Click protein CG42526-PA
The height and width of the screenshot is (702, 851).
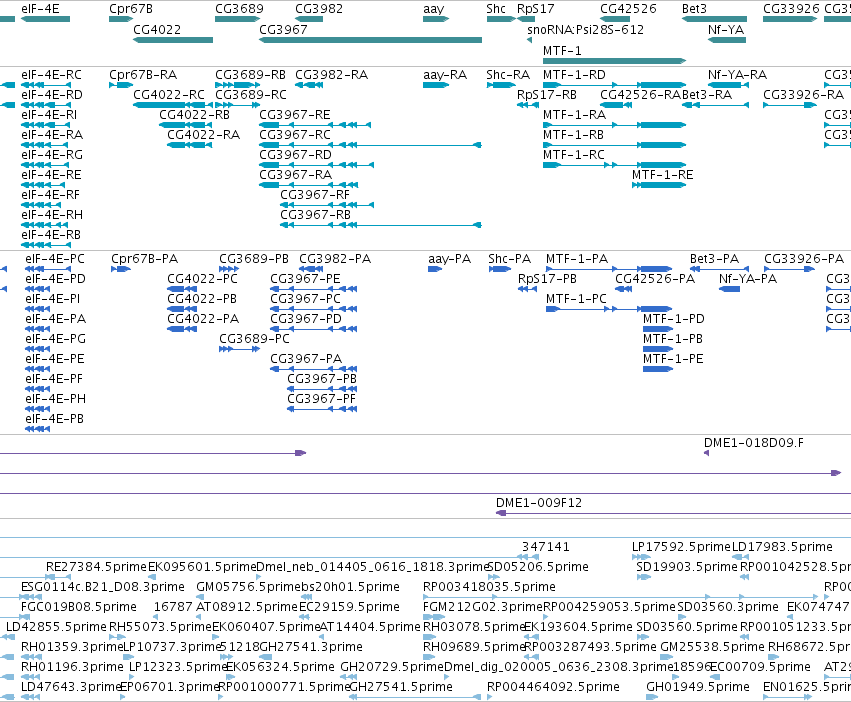click(655, 279)
